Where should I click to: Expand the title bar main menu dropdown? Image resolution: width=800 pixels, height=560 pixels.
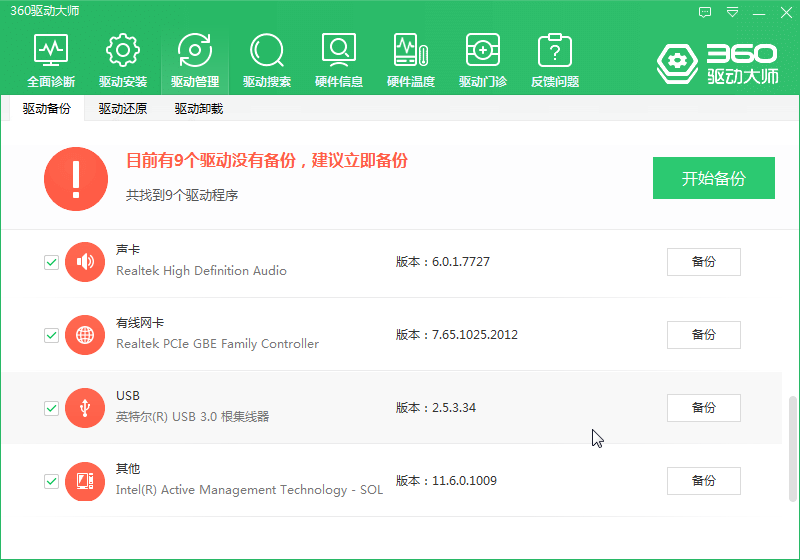click(x=733, y=12)
